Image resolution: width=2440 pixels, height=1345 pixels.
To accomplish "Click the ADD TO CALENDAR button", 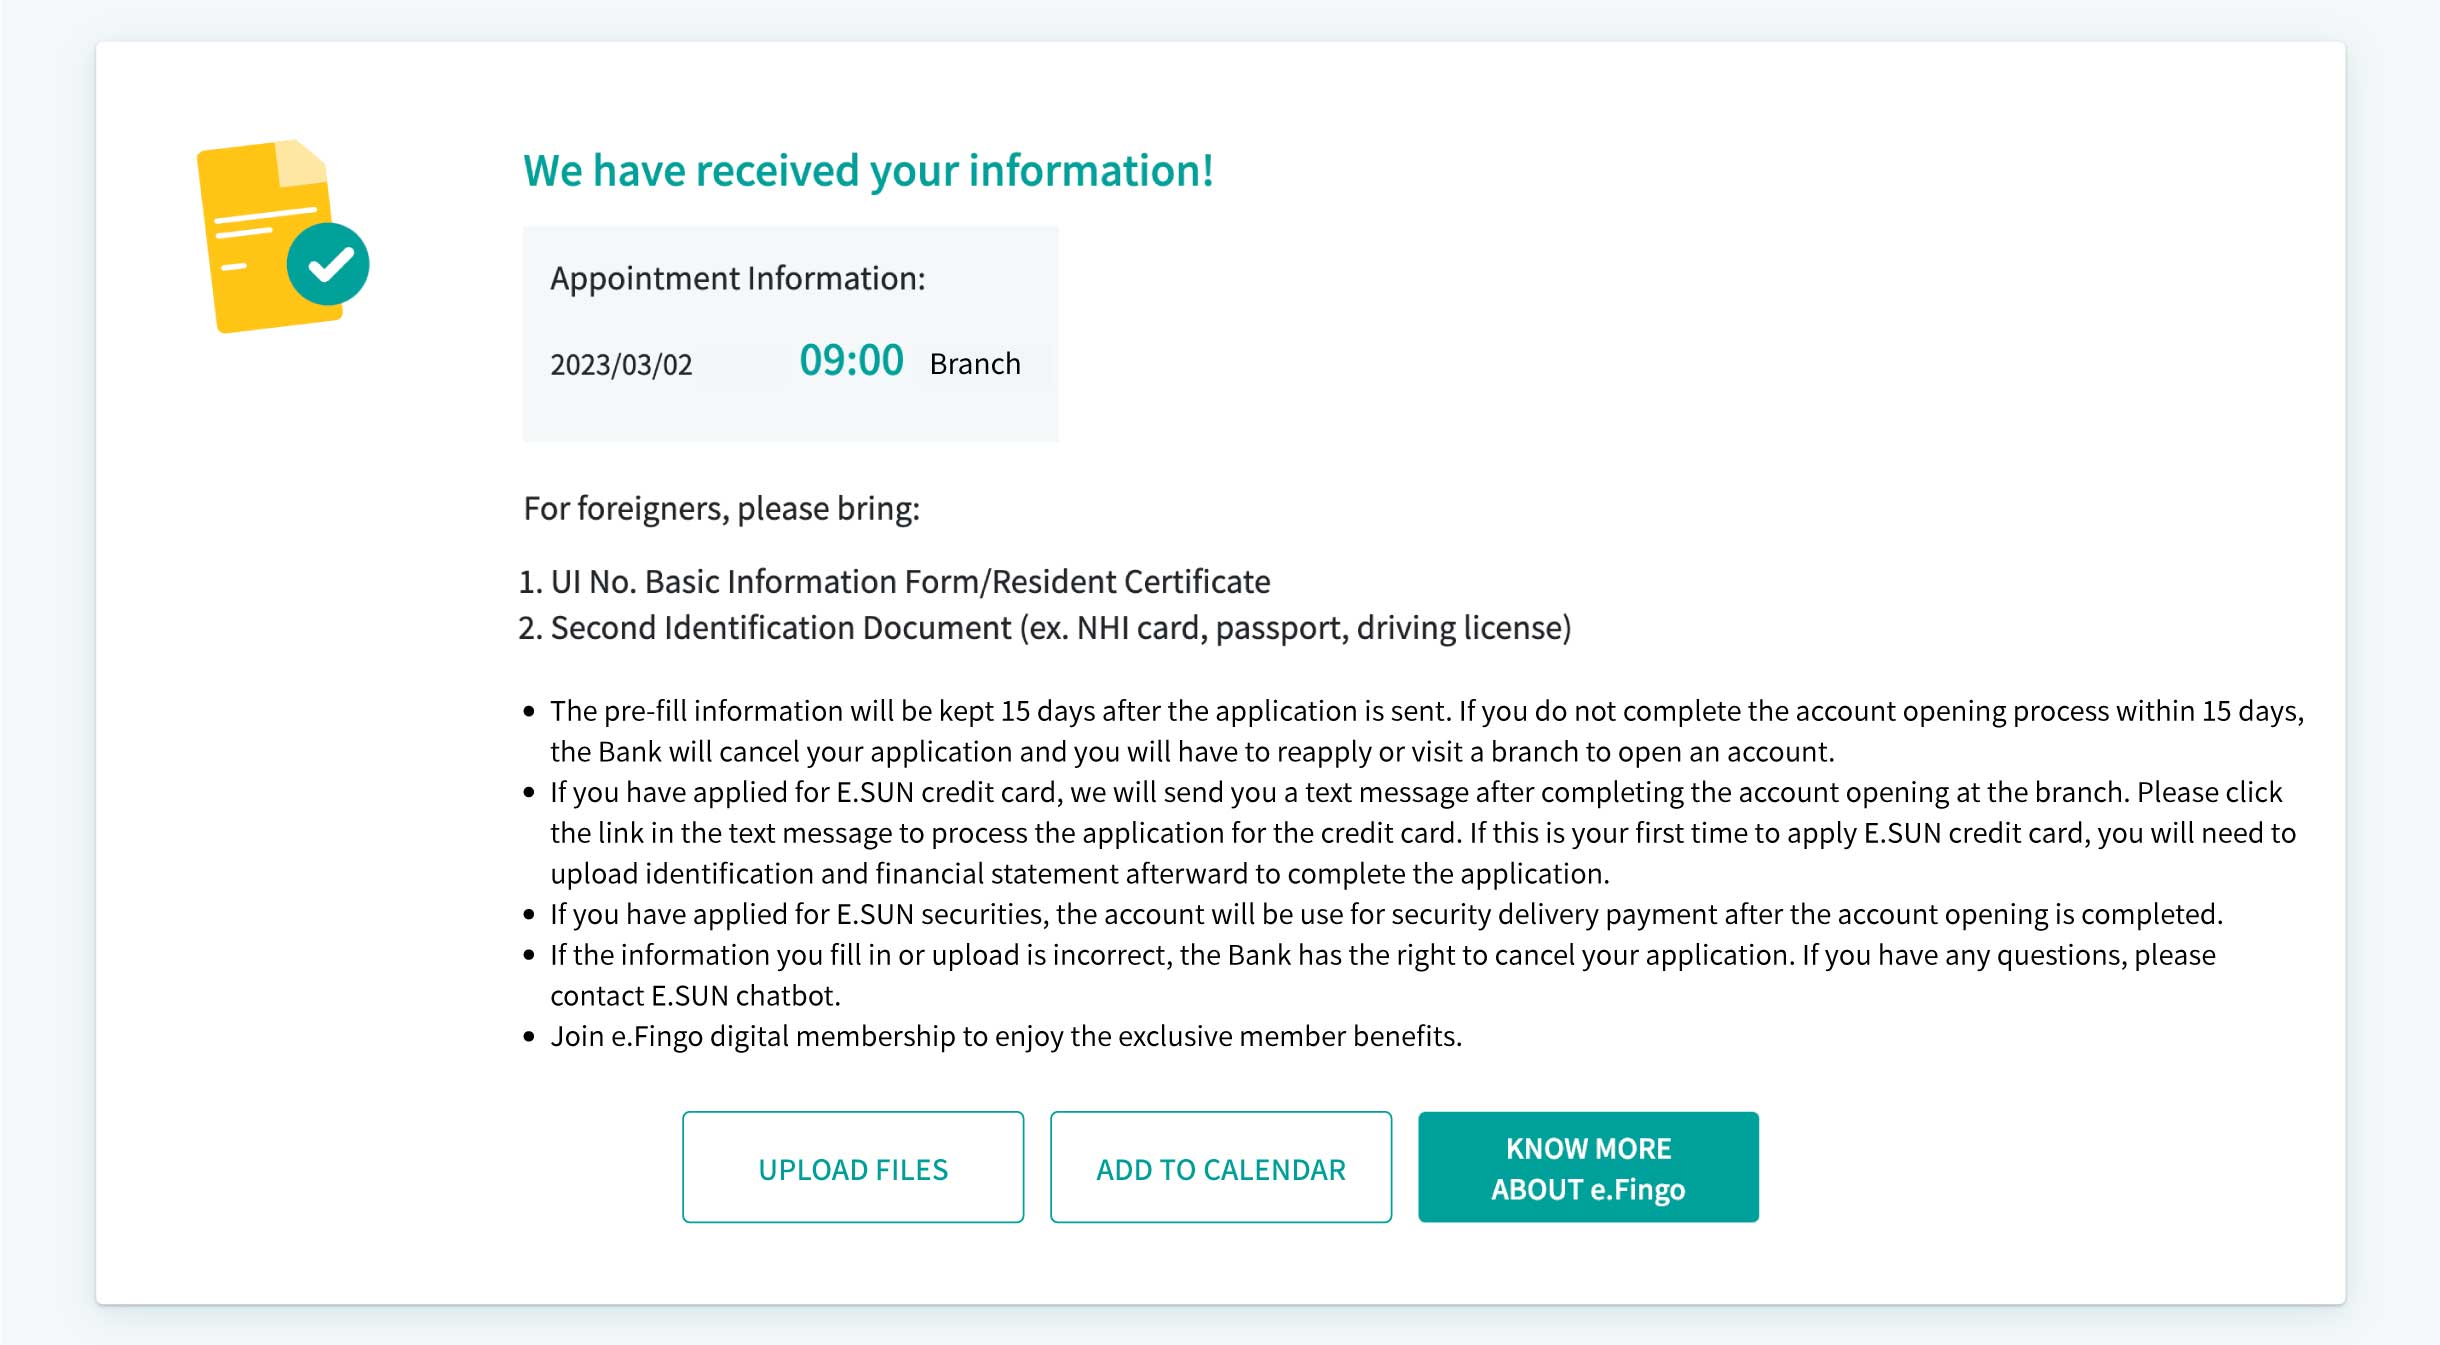I will point(1221,1167).
